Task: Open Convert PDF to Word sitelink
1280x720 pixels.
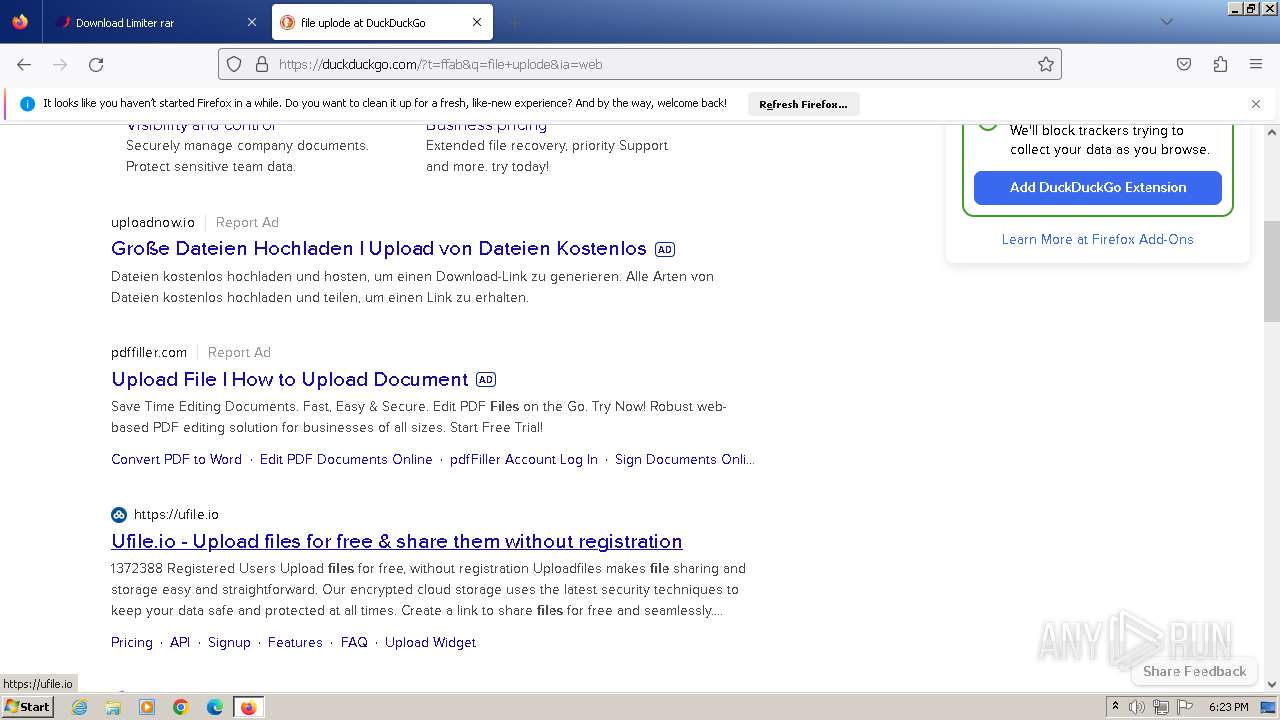Action: 176,459
